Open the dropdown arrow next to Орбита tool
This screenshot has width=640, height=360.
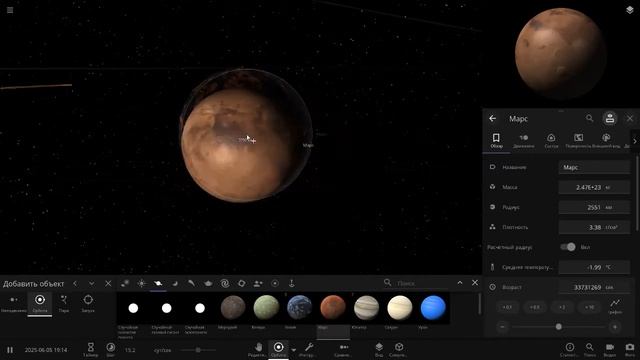point(293,350)
